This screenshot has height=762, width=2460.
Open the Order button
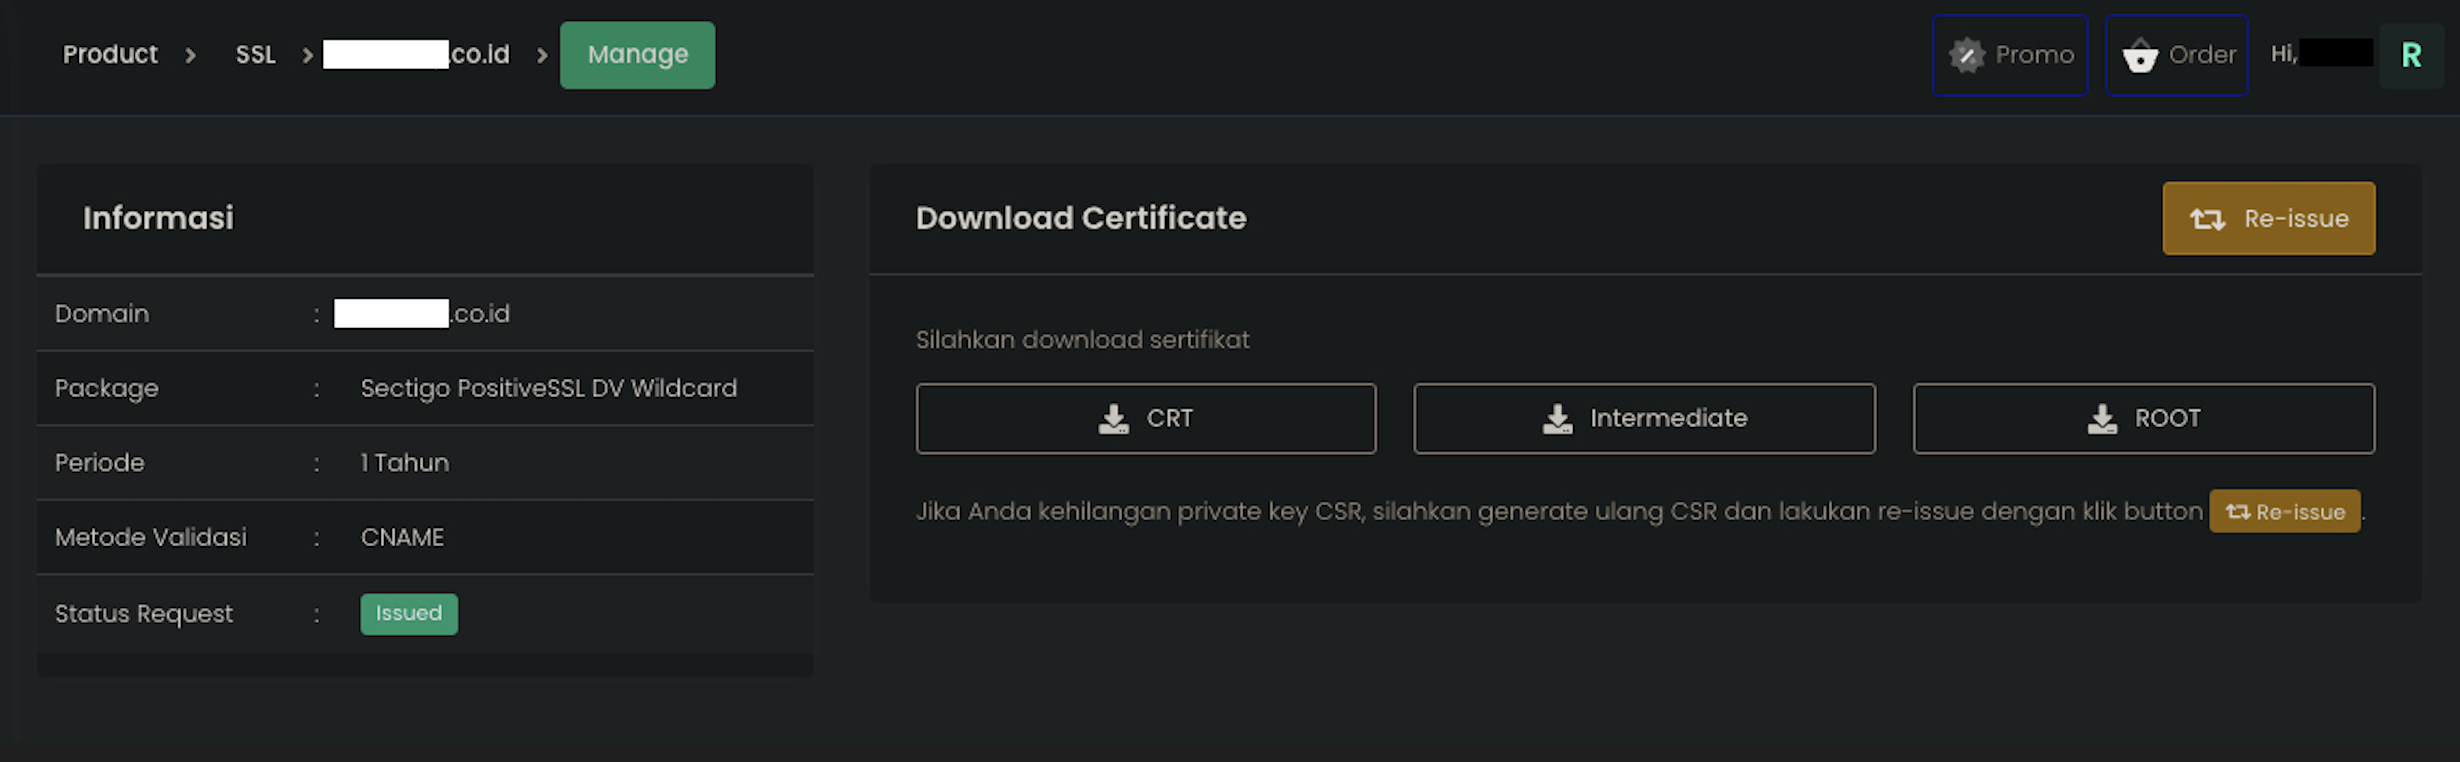pyautogui.click(x=2177, y=55)
